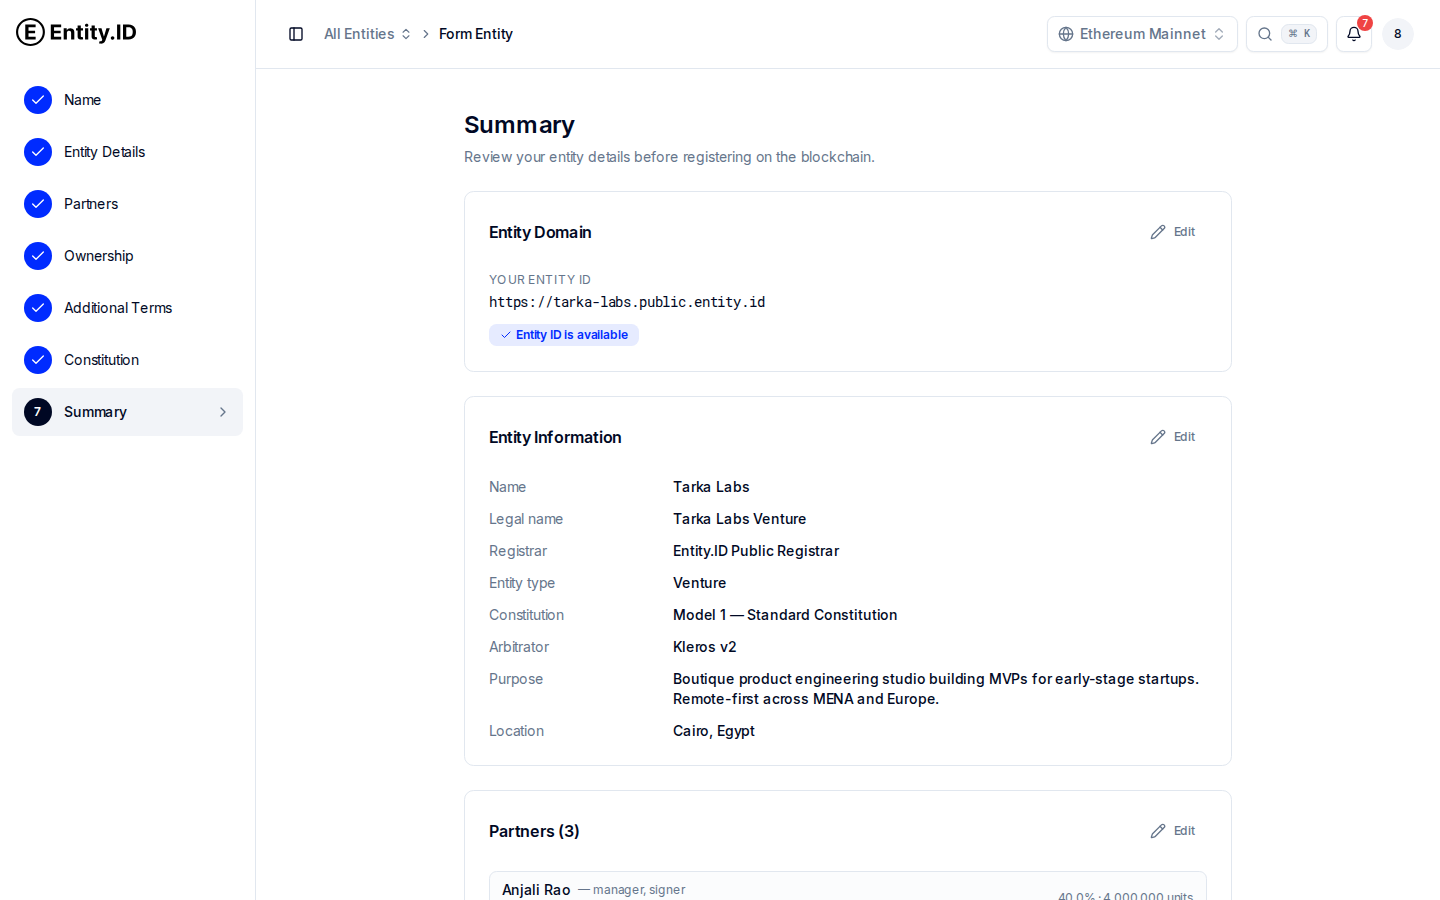Click the Summary step chevron arrow
This screenshot has width=1440, height=900.
(x=223, y=412)
